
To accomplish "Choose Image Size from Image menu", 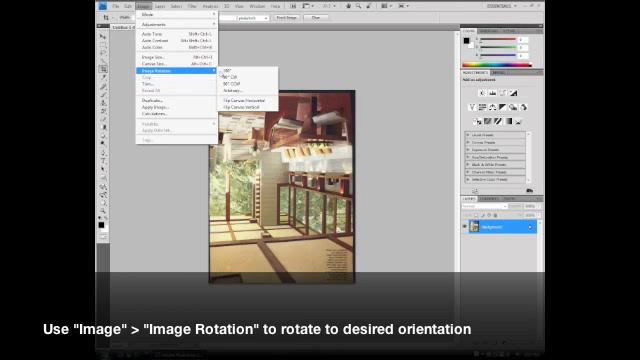I will [x=177, y=57].
